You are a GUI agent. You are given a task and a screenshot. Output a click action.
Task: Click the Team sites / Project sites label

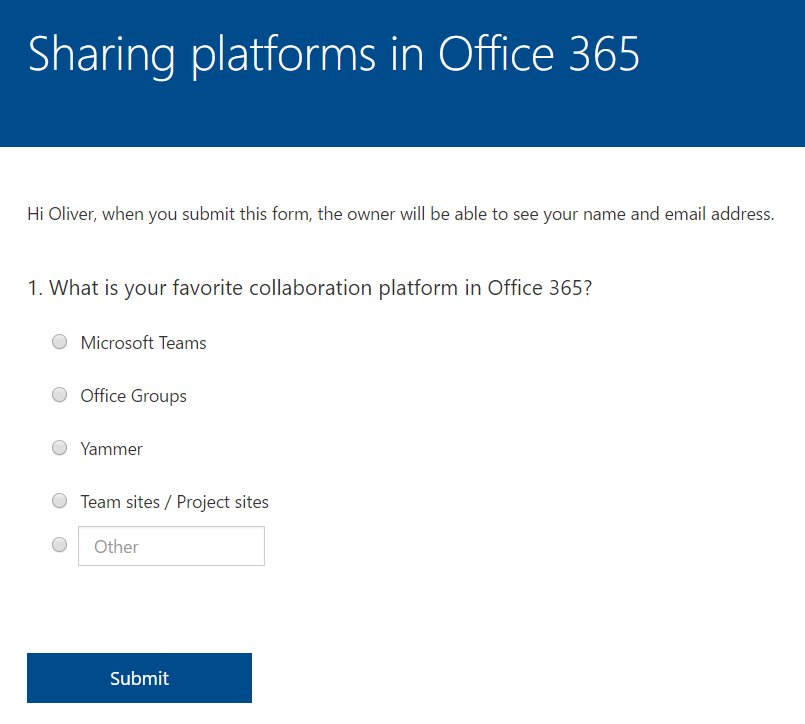[175, 502]
